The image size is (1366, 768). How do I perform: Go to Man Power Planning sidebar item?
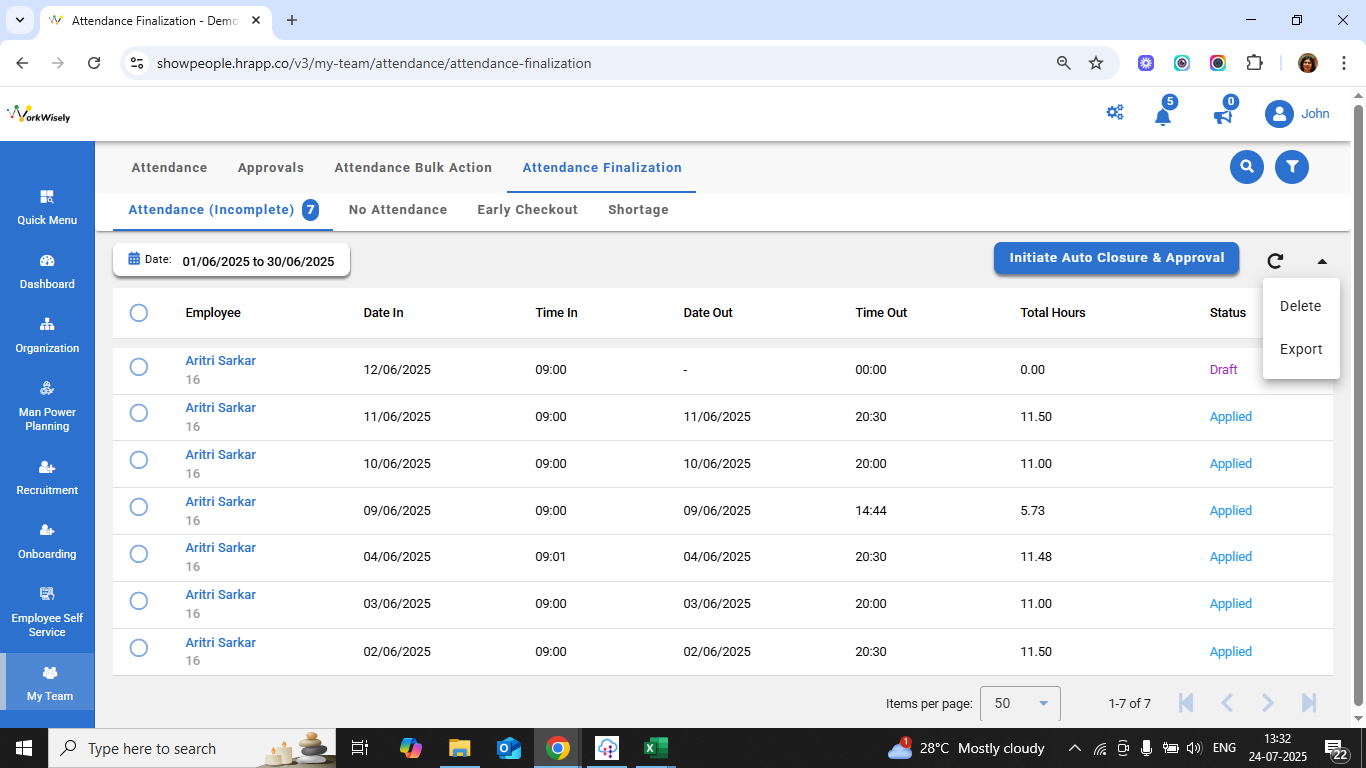click(x=47, y=406)
